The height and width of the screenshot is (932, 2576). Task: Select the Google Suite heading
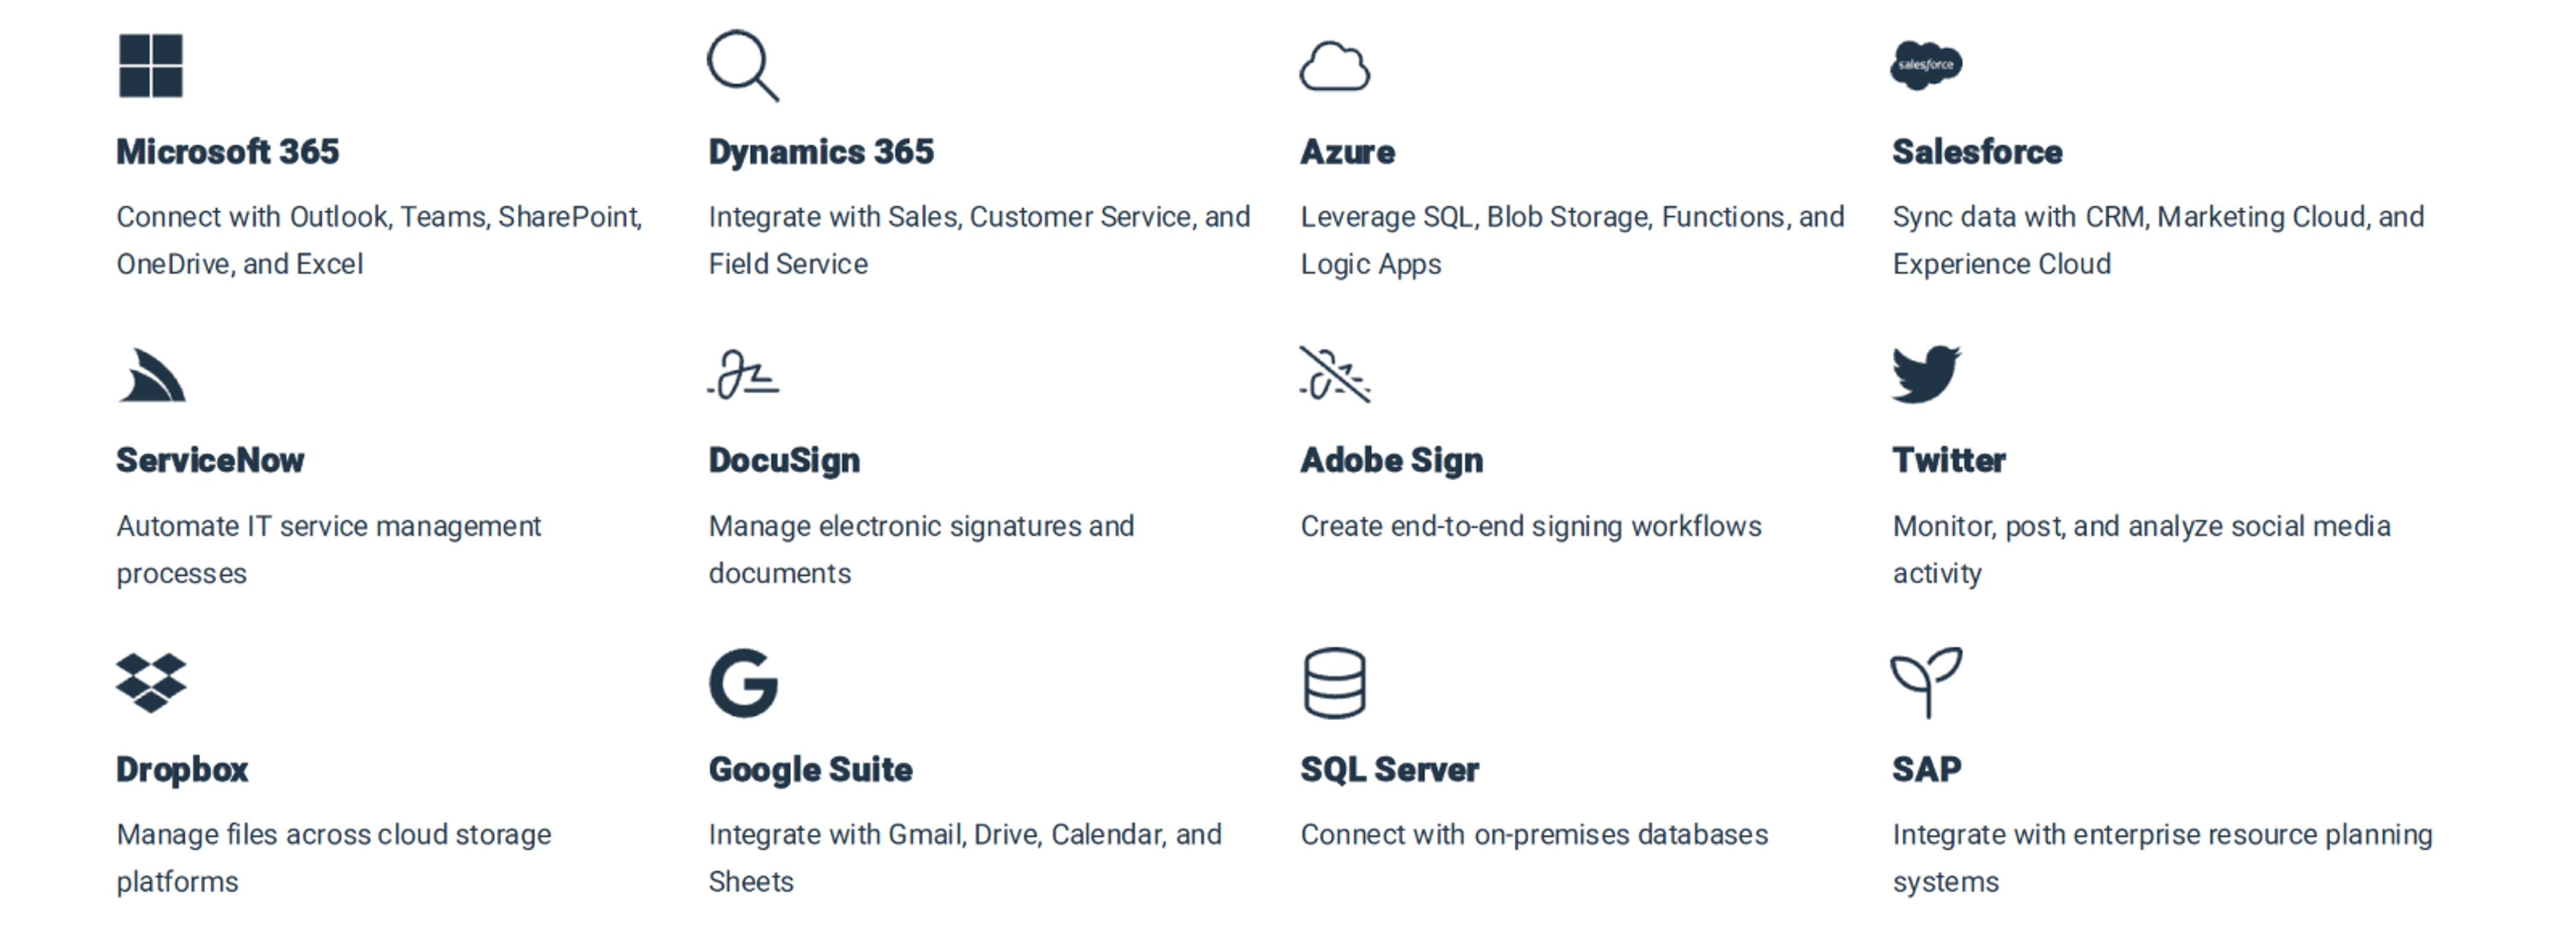pyautogui.click(x=810, y=769)
